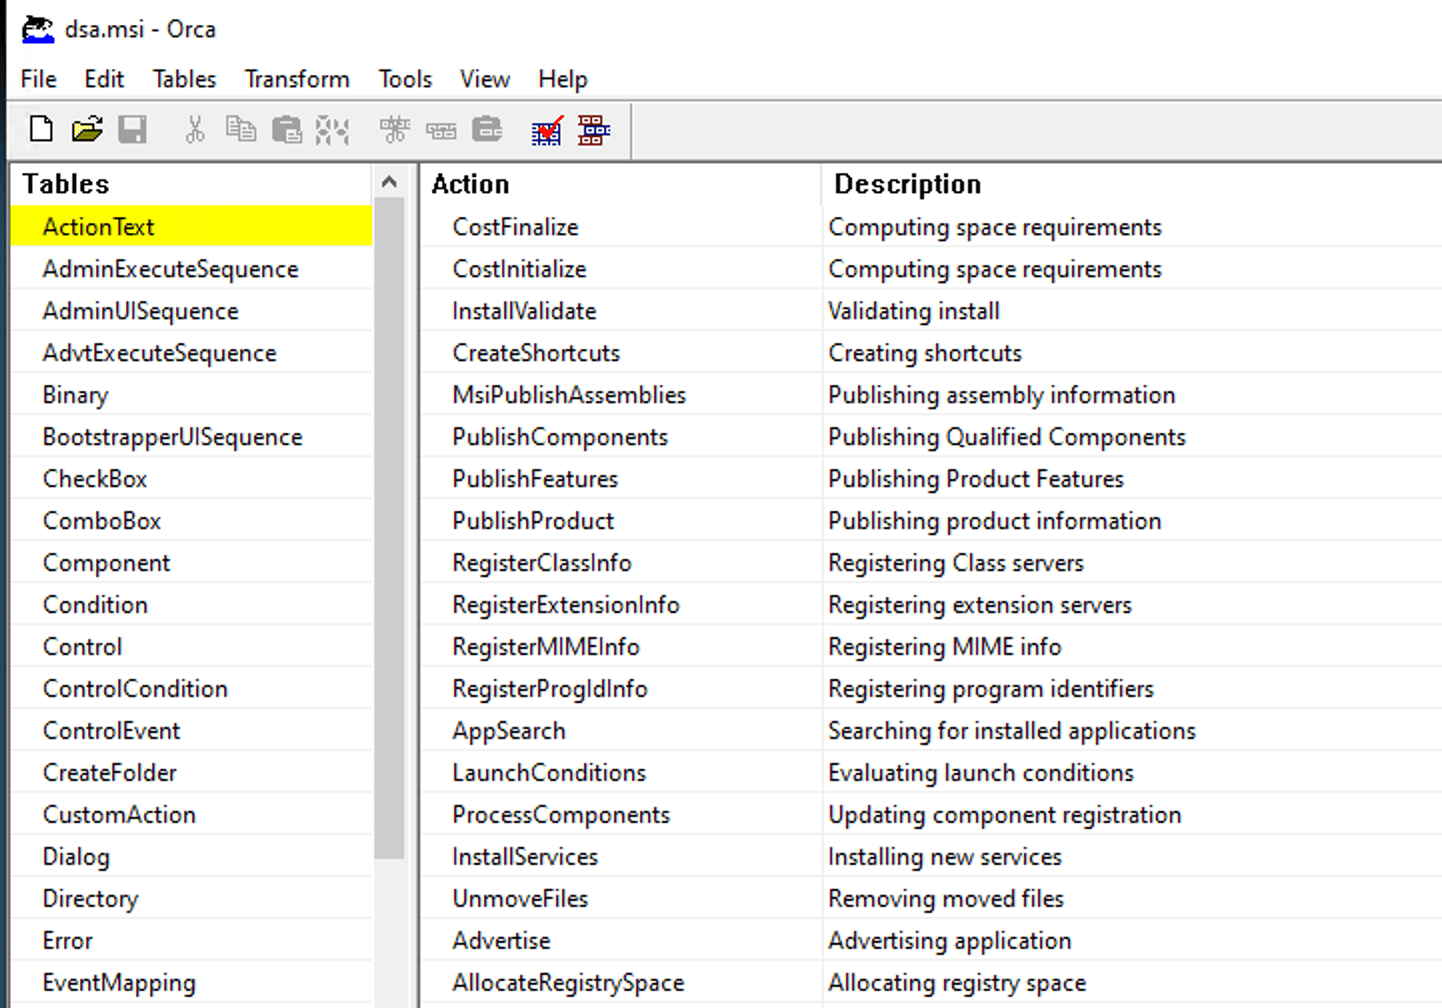Screen dimensions: 1442x1008
Task: Click the Copy toolbar icon
Action: (241, 129)
